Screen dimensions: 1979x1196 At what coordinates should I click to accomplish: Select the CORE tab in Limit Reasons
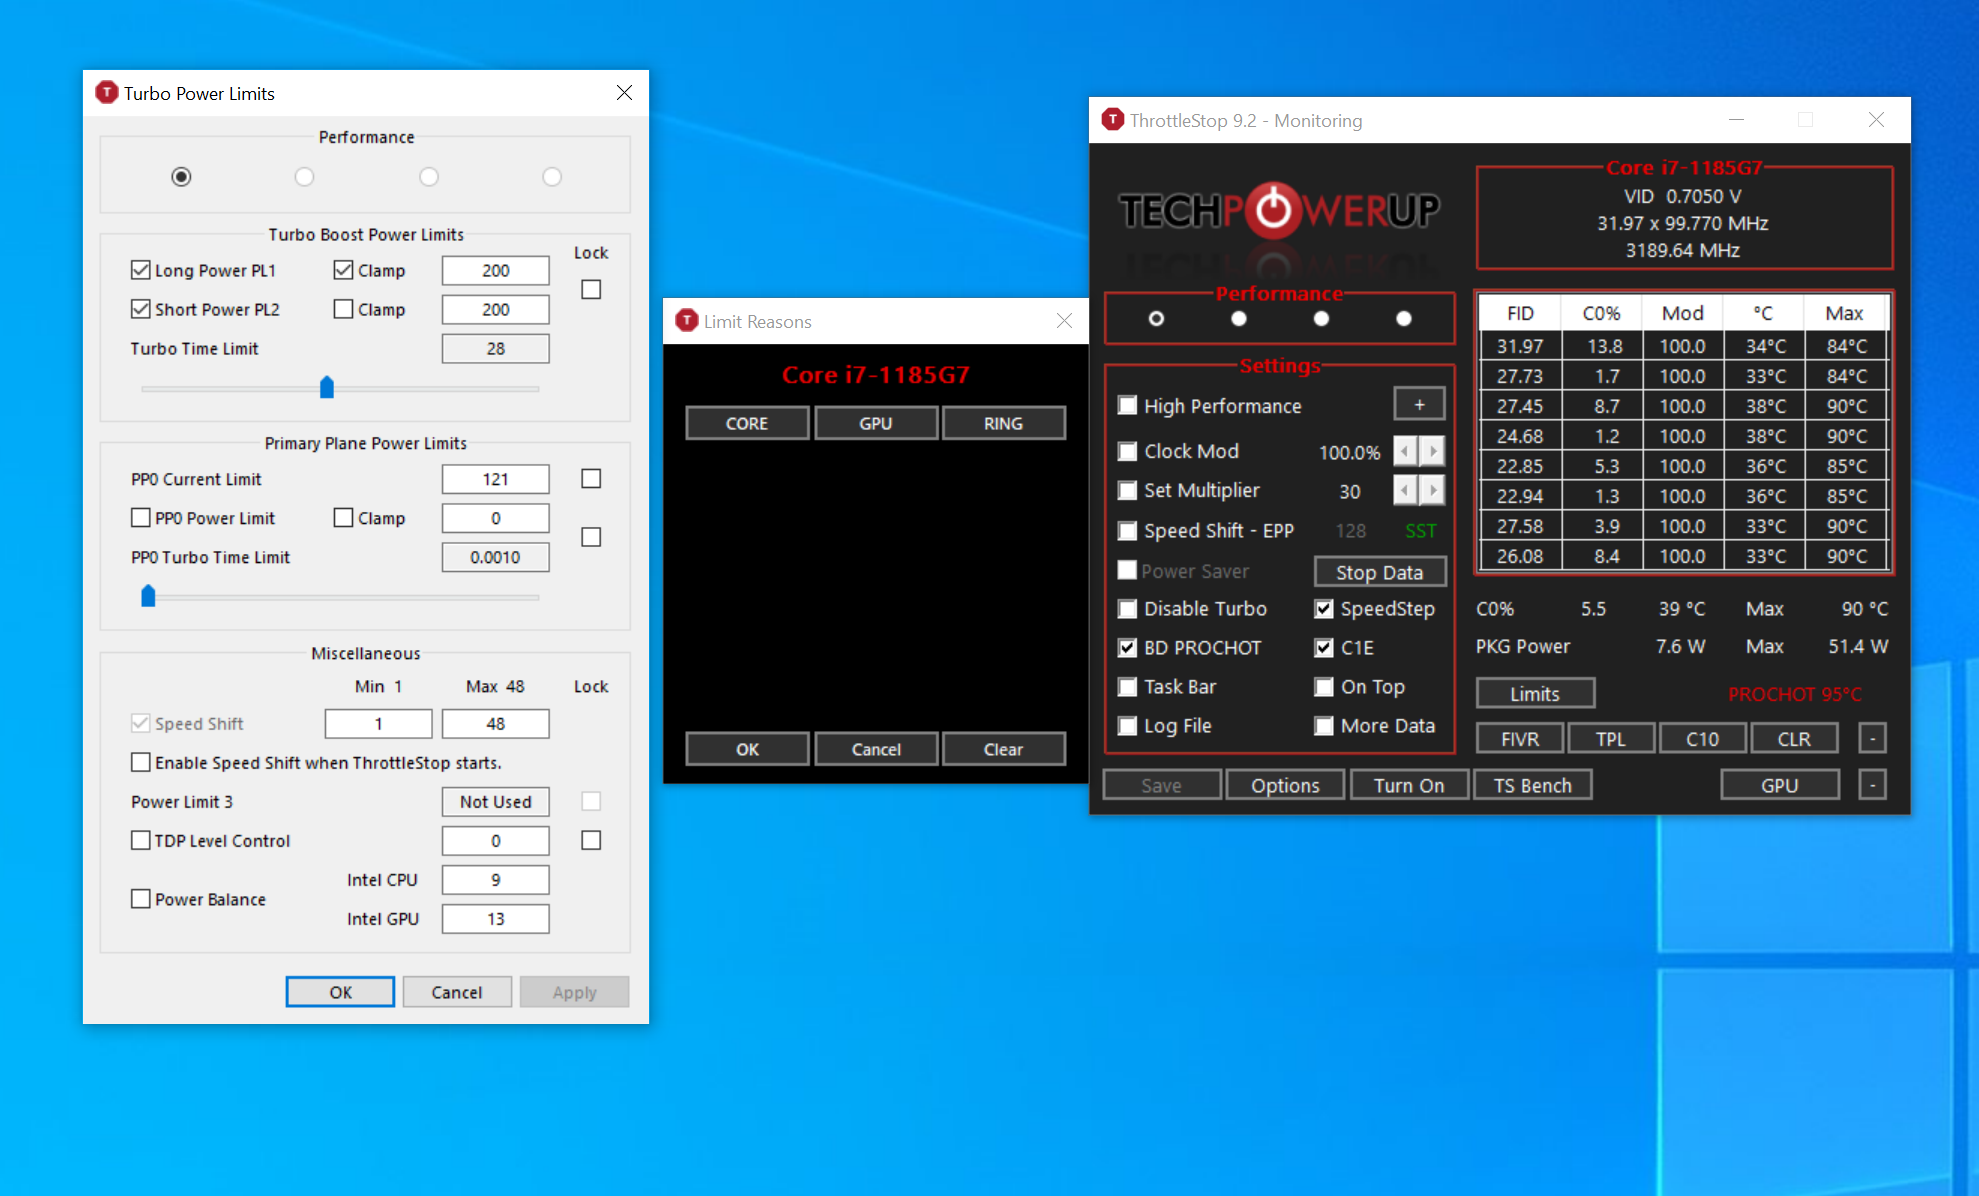tap(747, 423)
